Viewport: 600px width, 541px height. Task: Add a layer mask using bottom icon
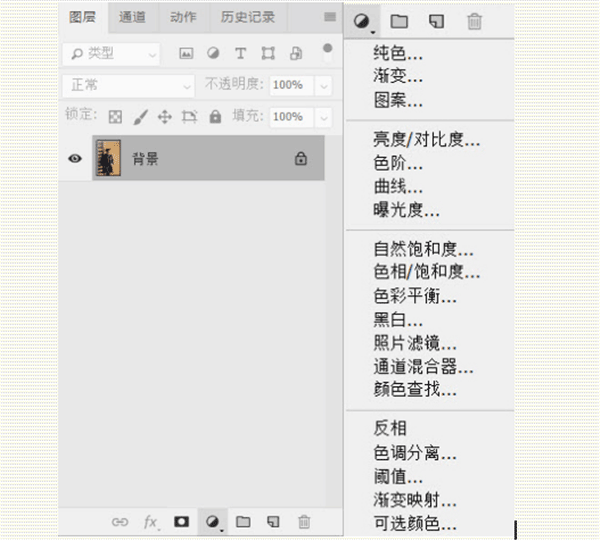pyautogui.click(x=181, y=522)
